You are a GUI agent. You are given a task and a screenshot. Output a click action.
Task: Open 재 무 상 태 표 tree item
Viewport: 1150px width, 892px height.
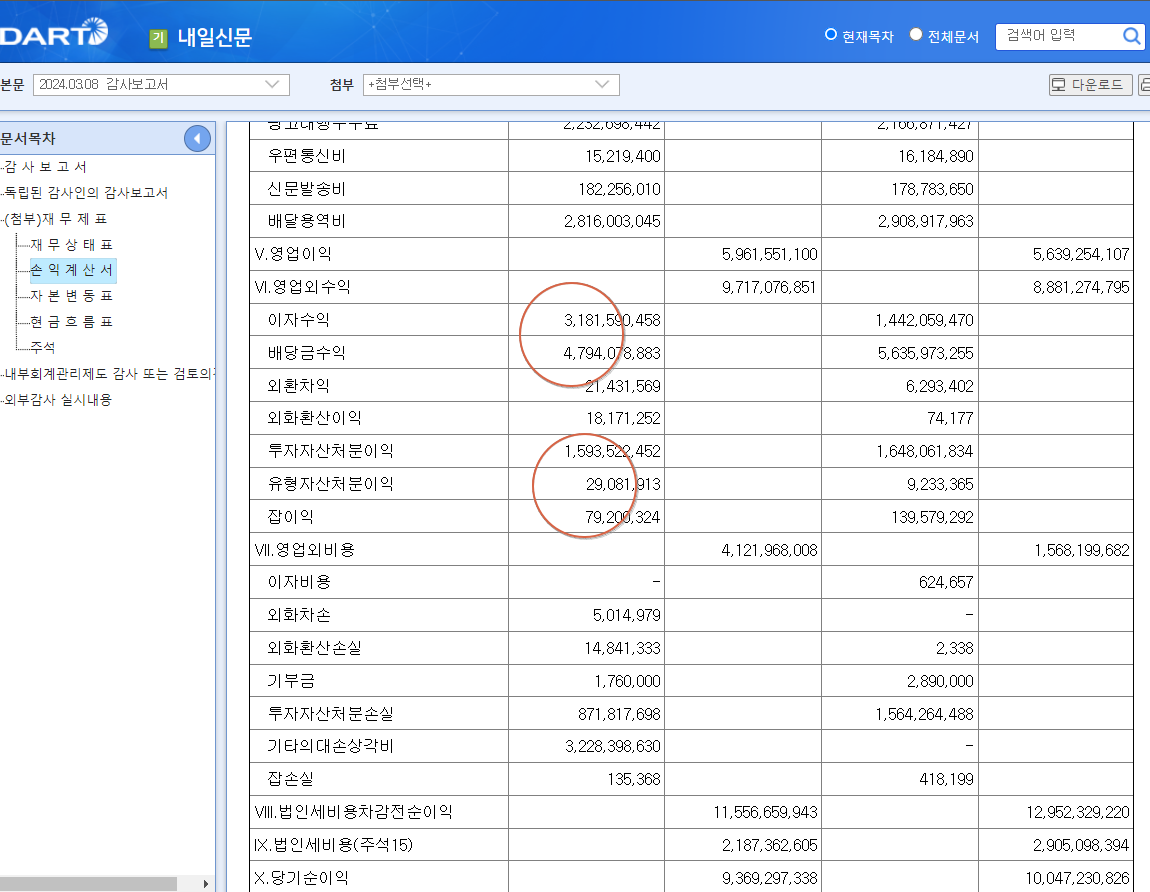pos(71,244)
